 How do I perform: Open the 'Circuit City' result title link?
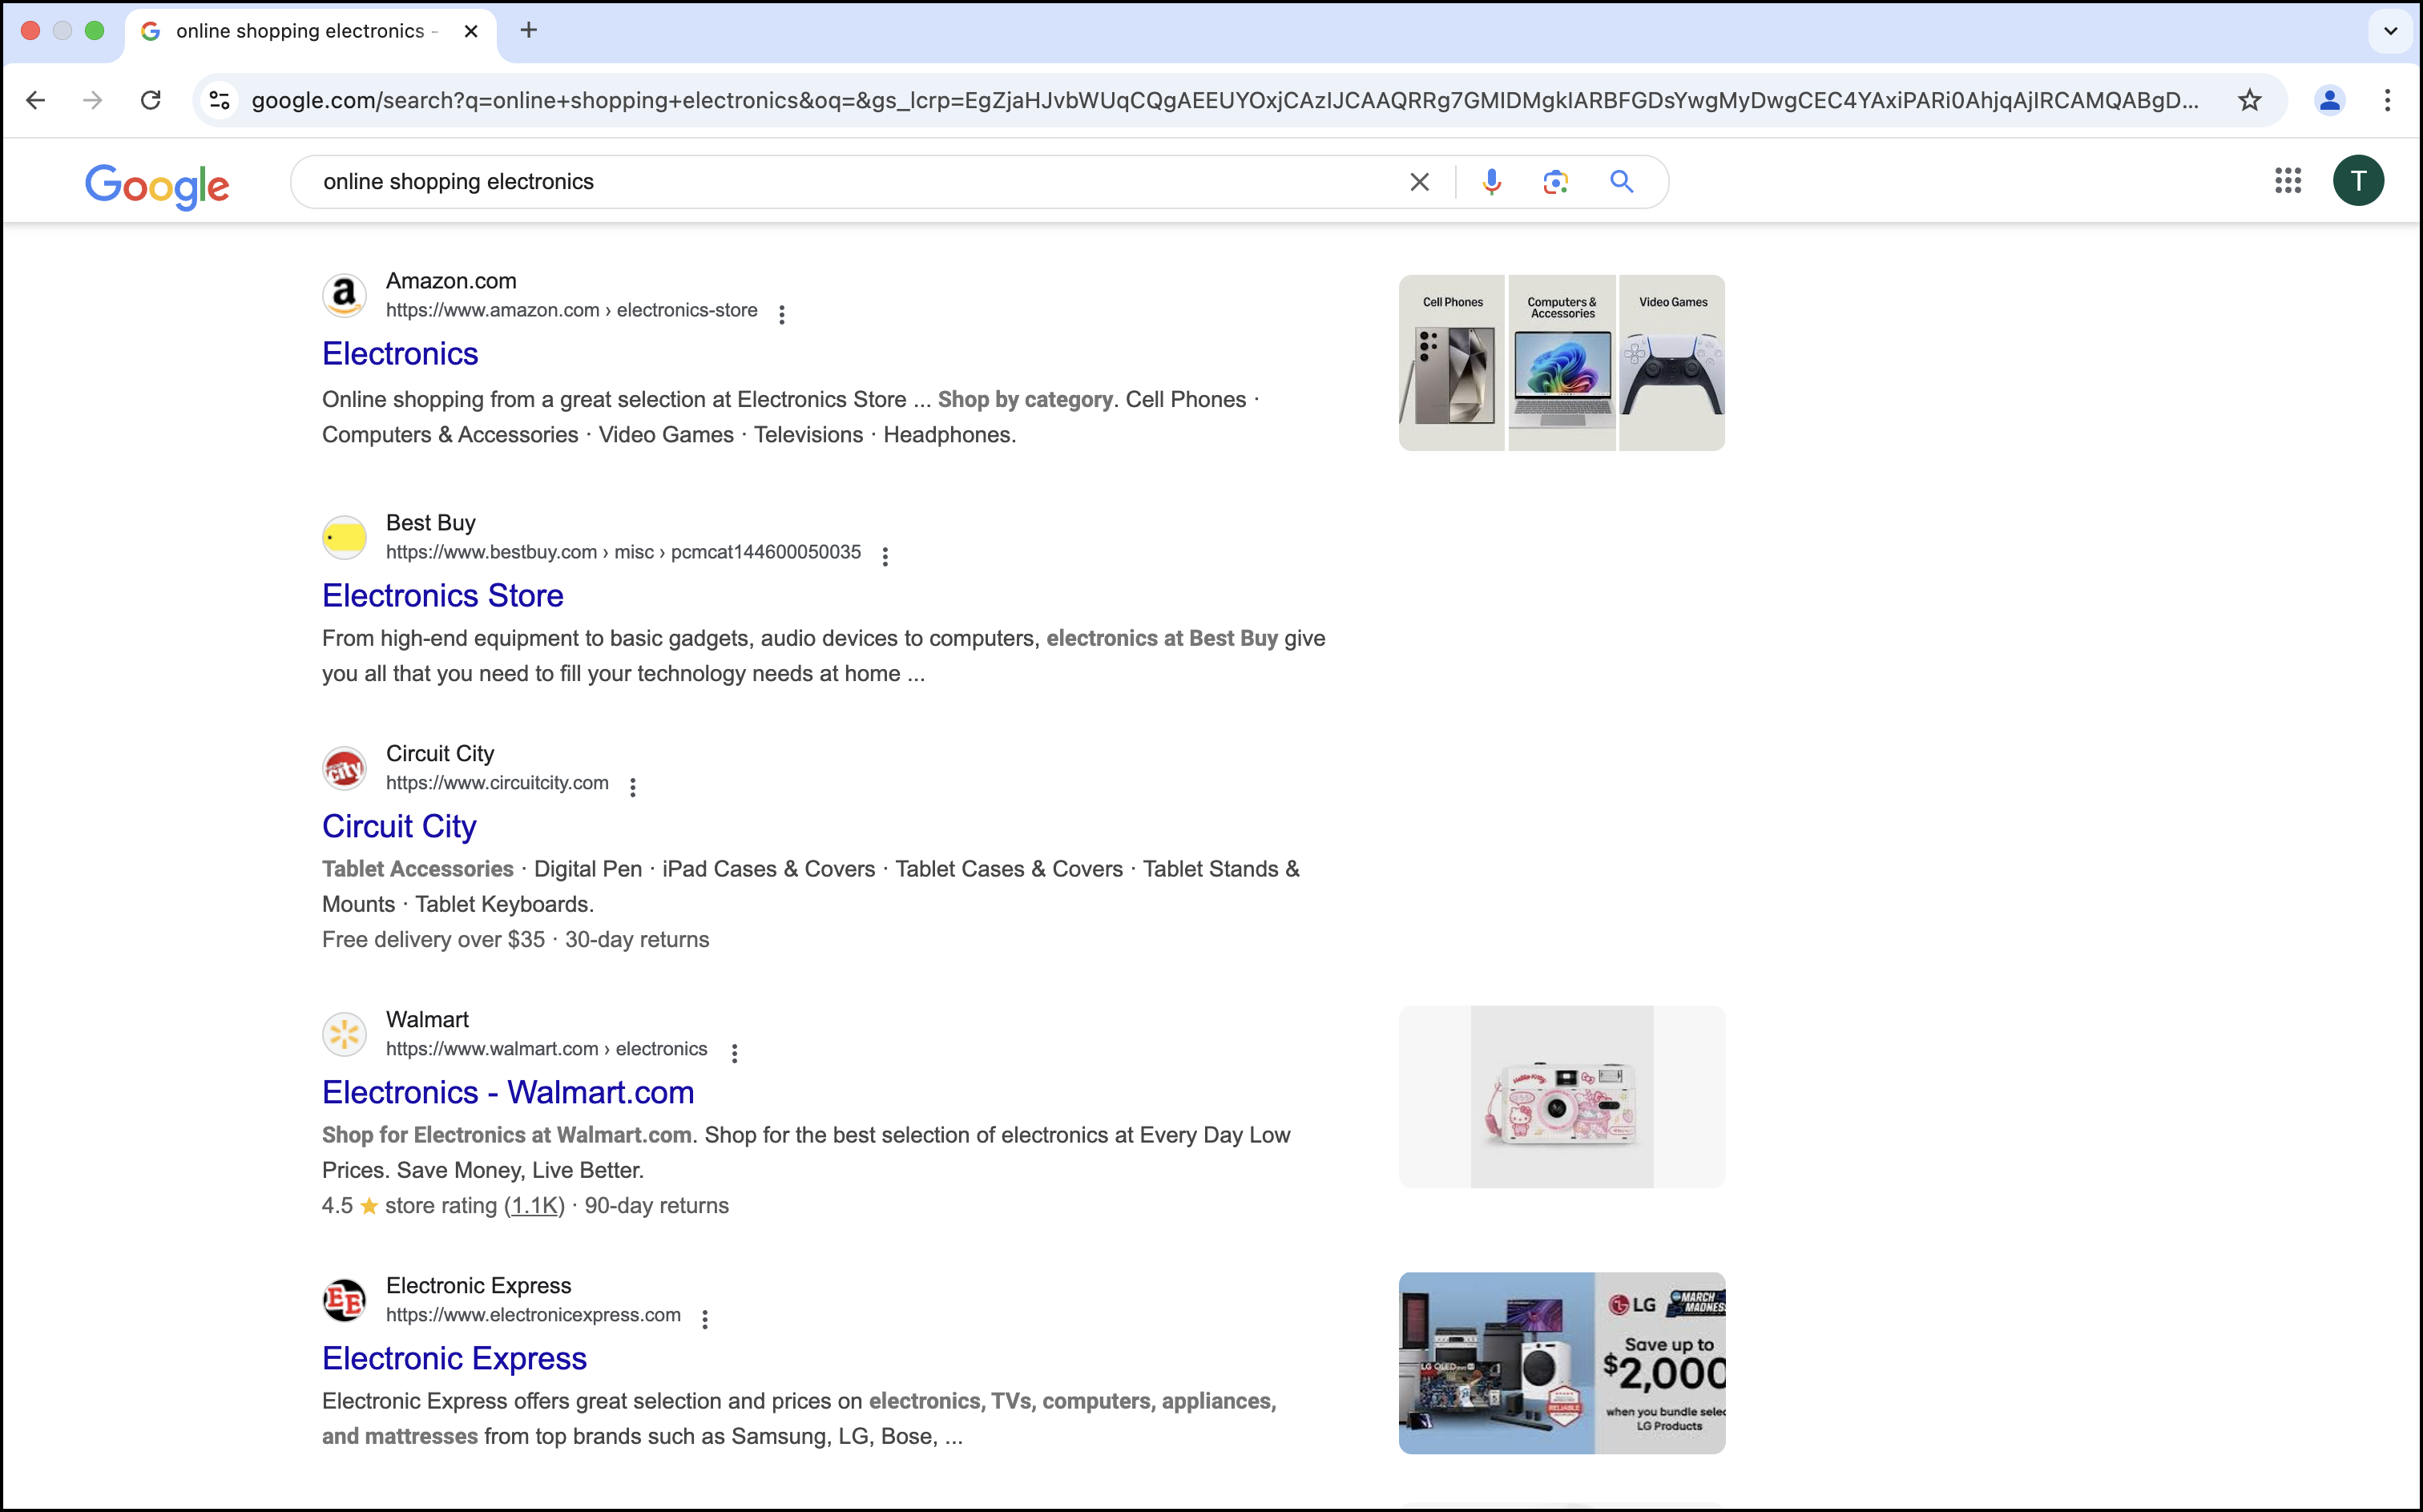pyautogui.click(x=399, y=827)
